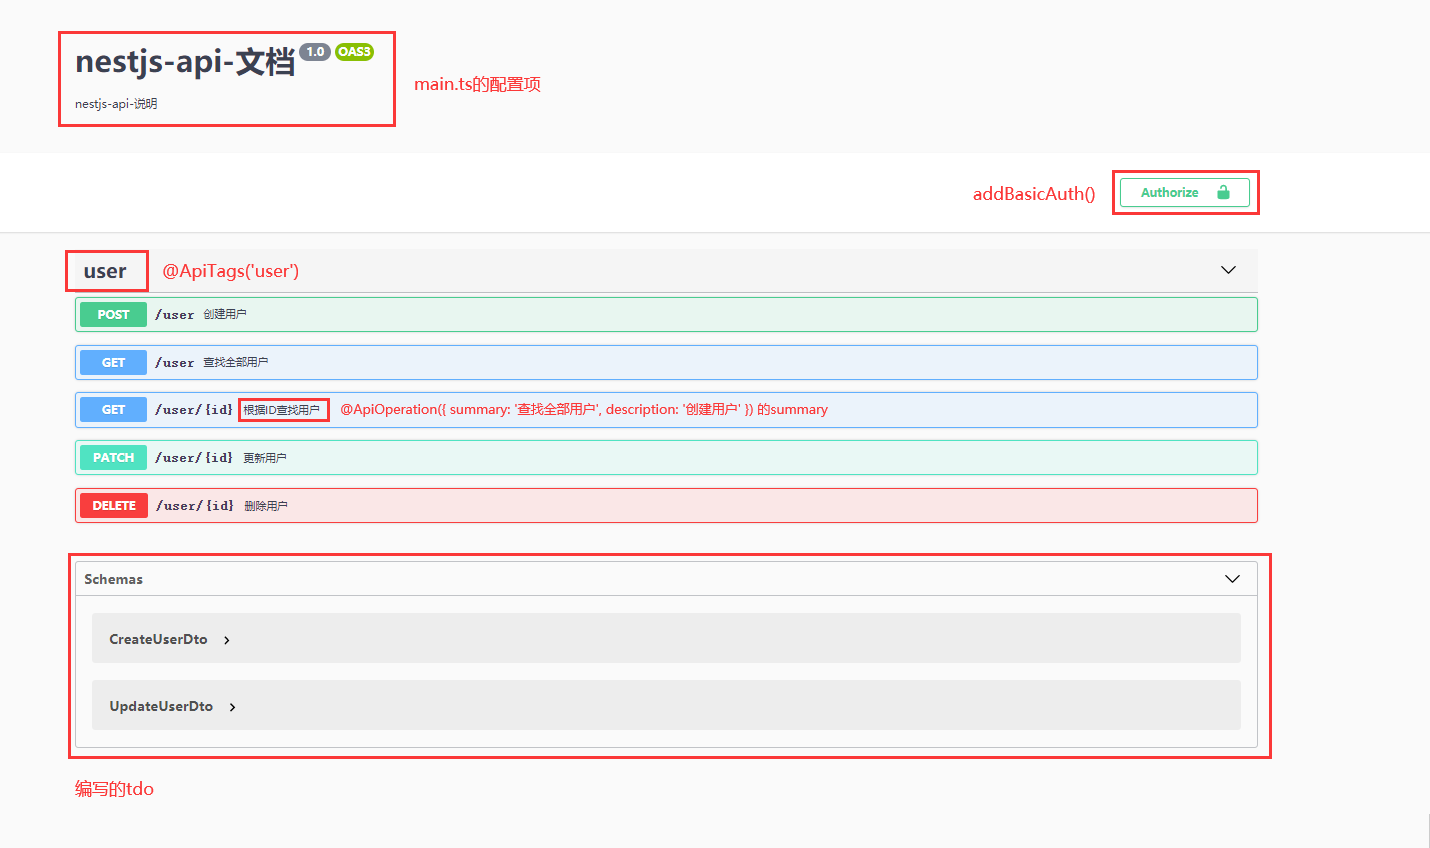Open the GET /user 查找全部用户 operation
The width and height of the screenshot is (1430, 848).
(666, 362)
